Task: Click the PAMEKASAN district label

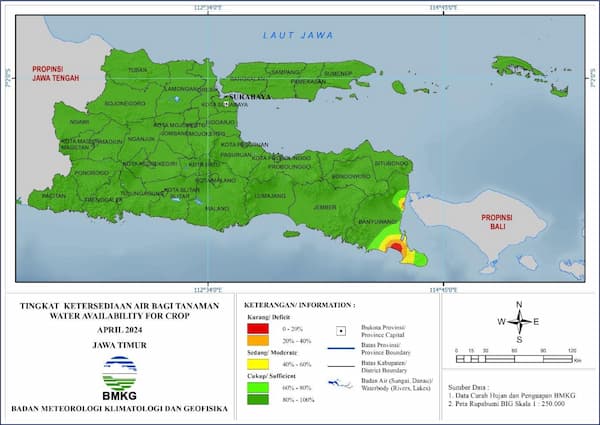Action: (x=308, y=81)
